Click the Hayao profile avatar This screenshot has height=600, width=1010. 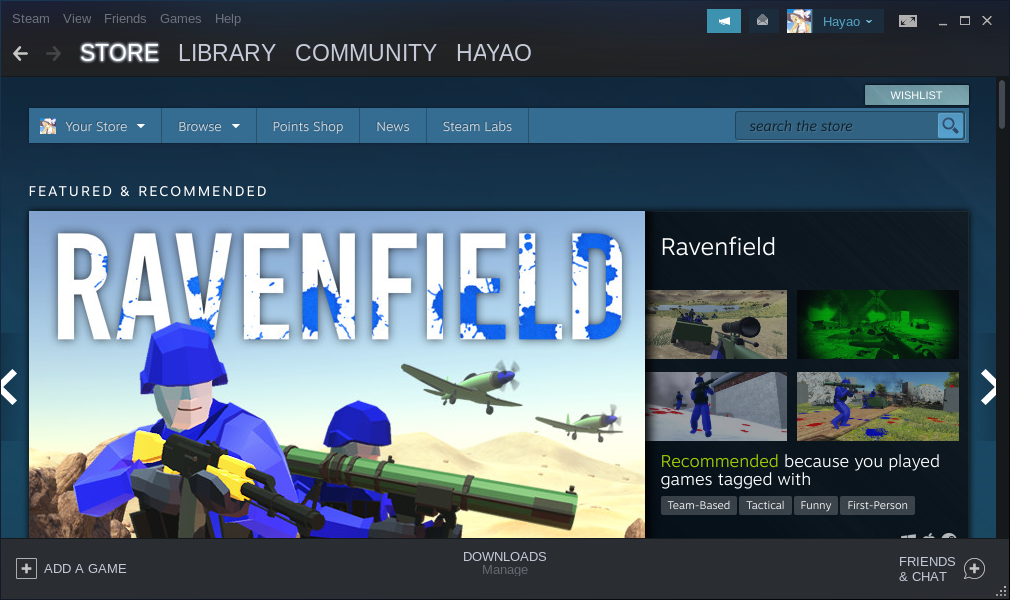tap(799, 21)
